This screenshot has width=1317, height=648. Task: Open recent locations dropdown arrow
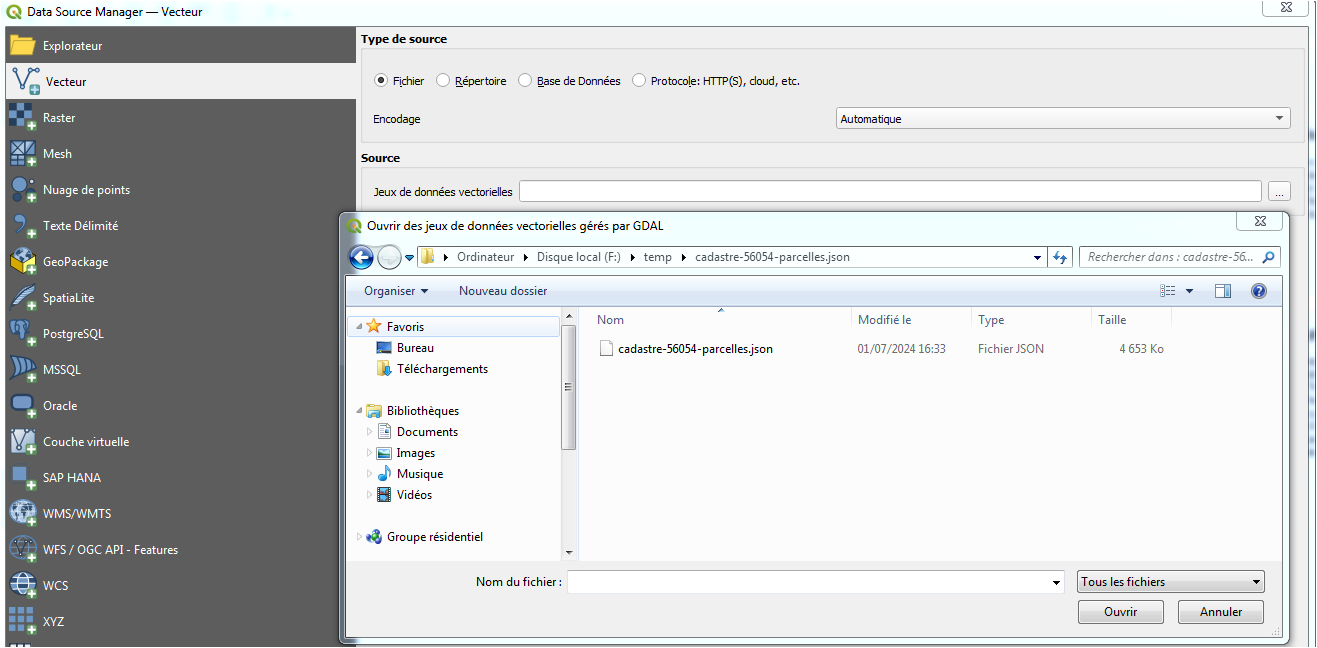click(x=410, y=258)
